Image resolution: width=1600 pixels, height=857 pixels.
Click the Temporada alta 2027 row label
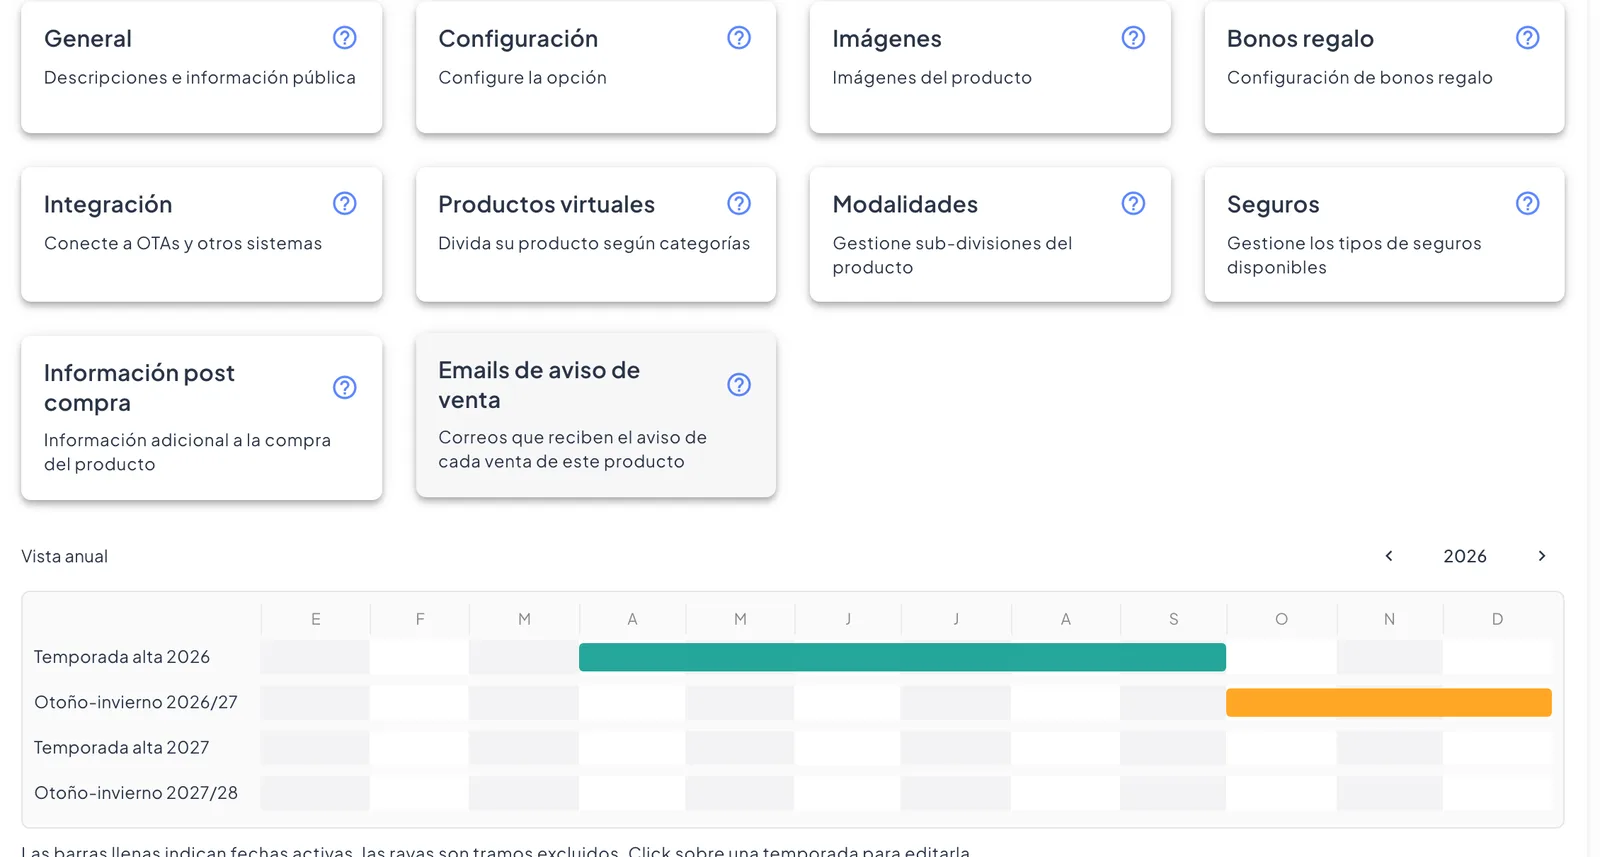coord(122,747)
